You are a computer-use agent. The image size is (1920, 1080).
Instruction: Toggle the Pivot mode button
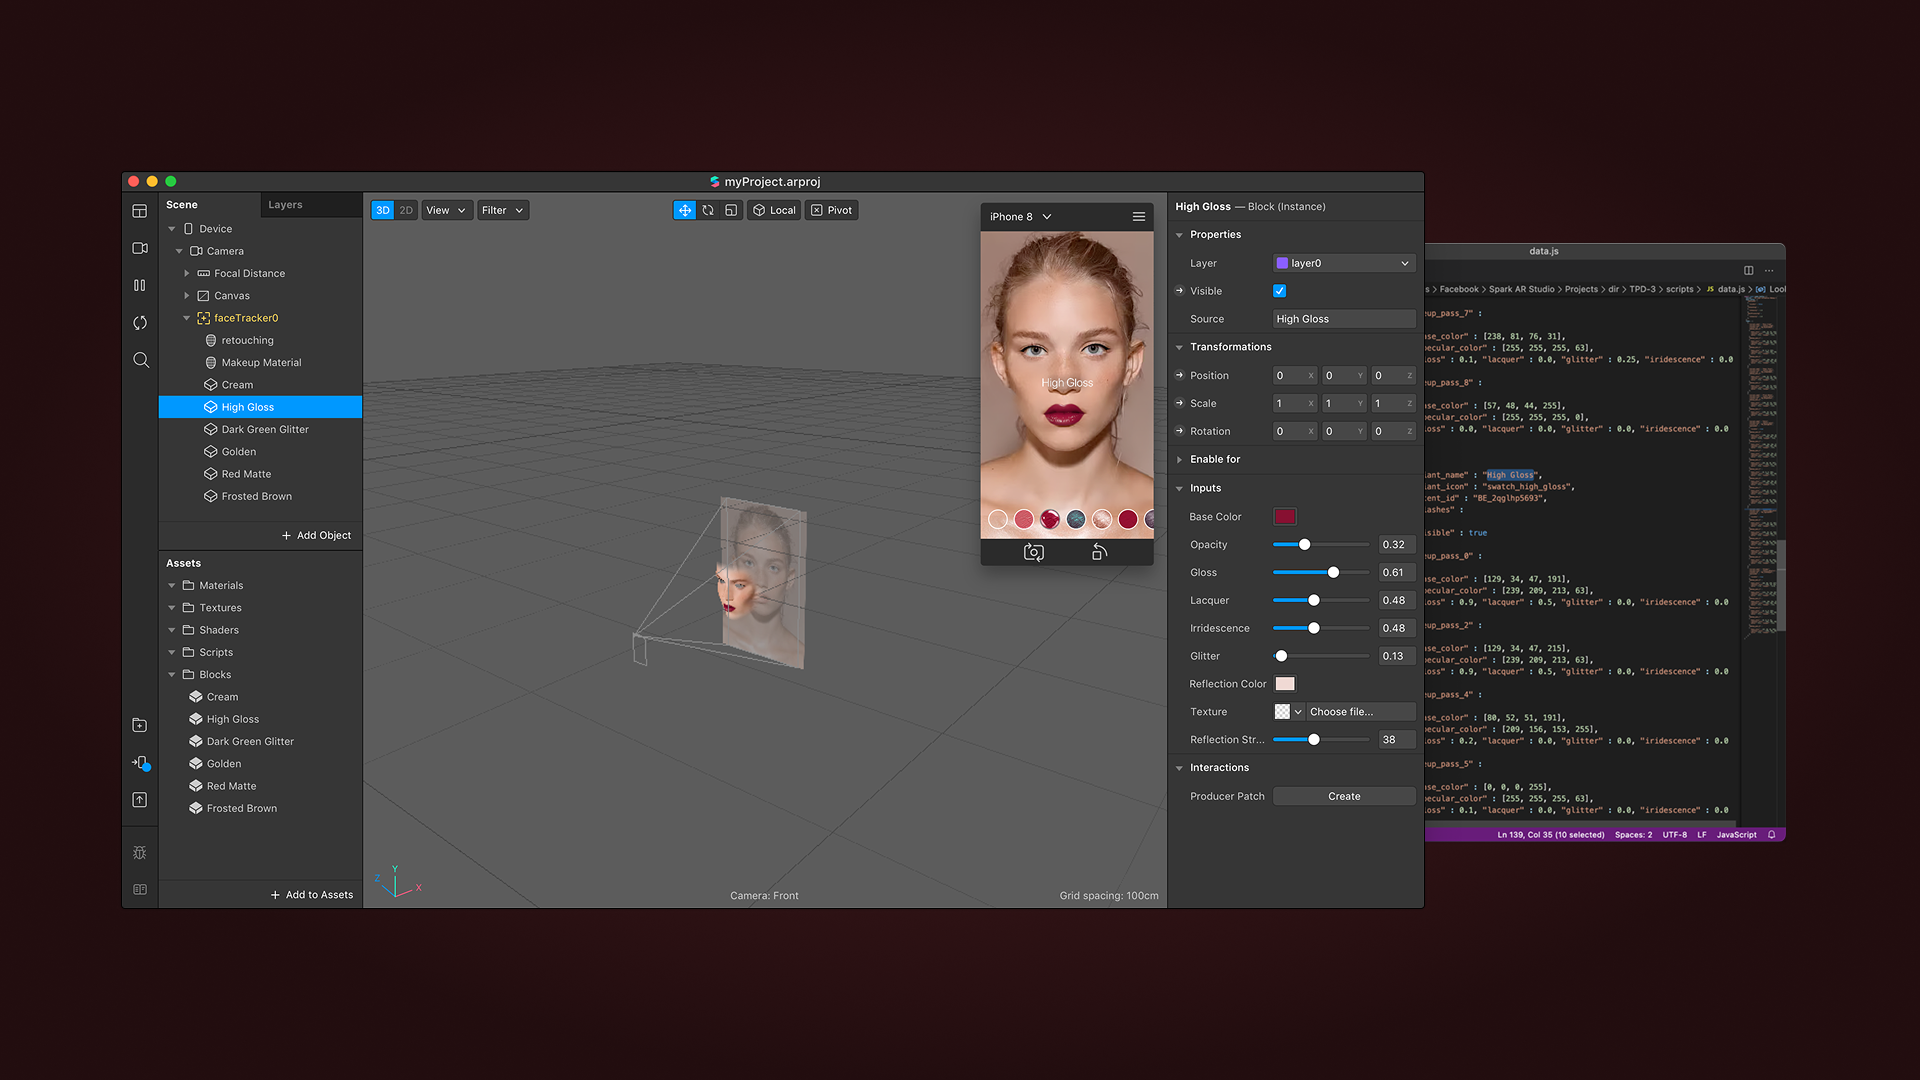coord(832,210)
